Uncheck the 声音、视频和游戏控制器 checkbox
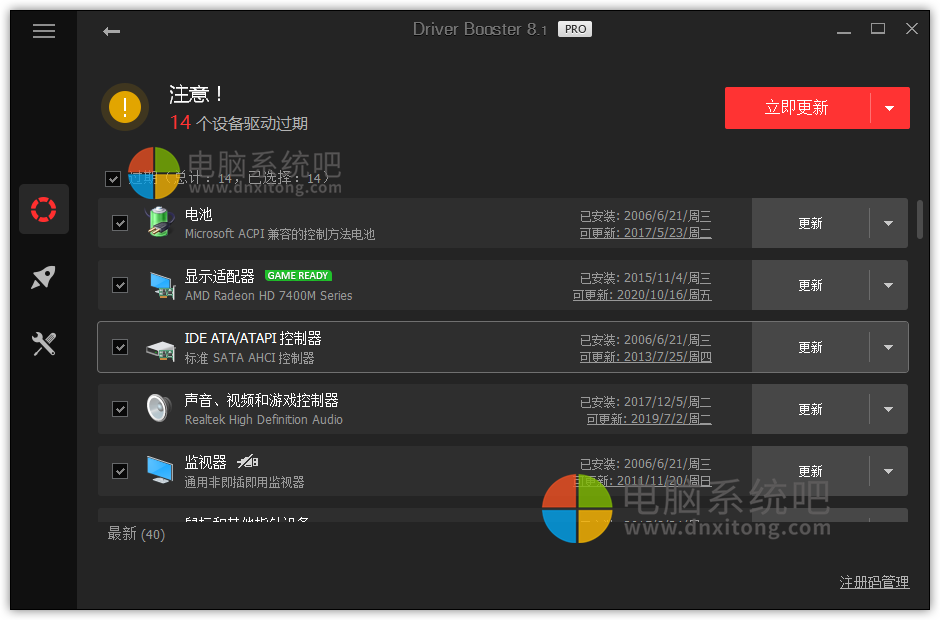The image size is (940, 620). pyautogui.click(x=120, y=409)
